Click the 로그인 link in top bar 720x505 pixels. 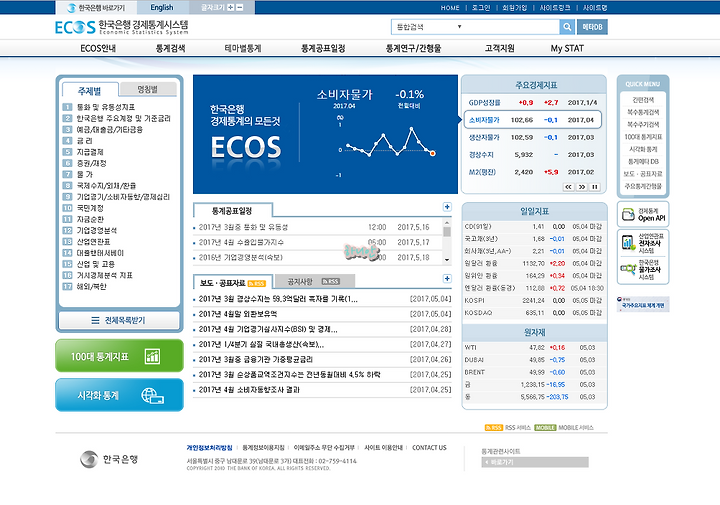[x=481, y=8]
